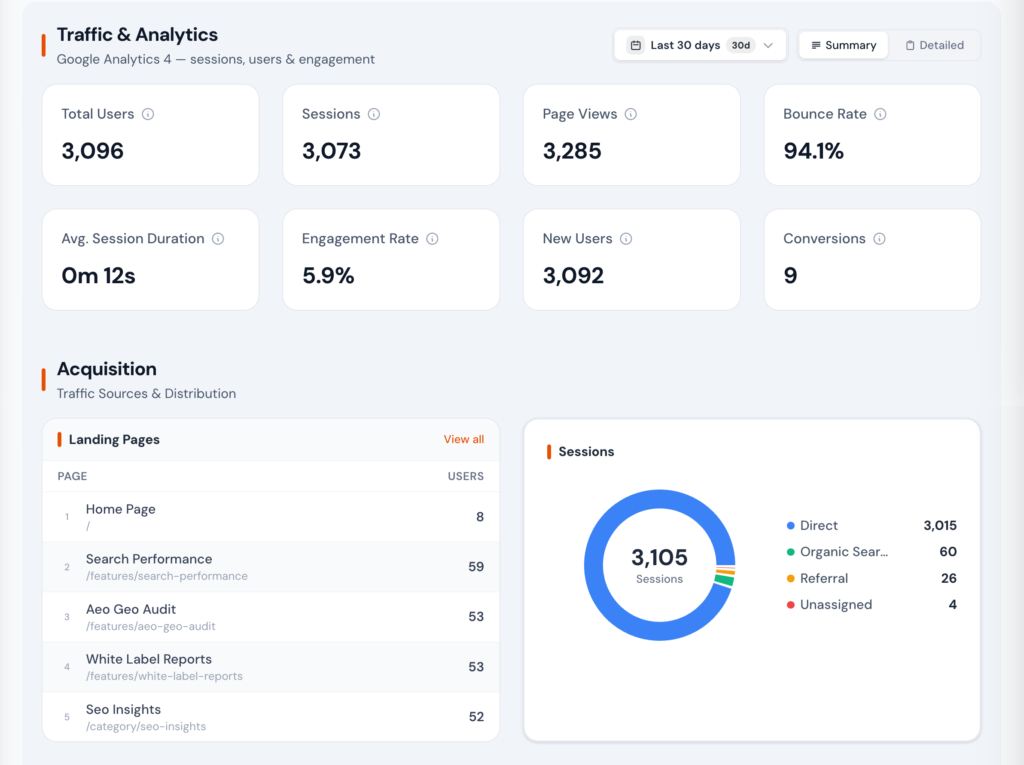Click the View all link in Landing Pages
This screenshot has height=765, width=1024.
(464, 439)
